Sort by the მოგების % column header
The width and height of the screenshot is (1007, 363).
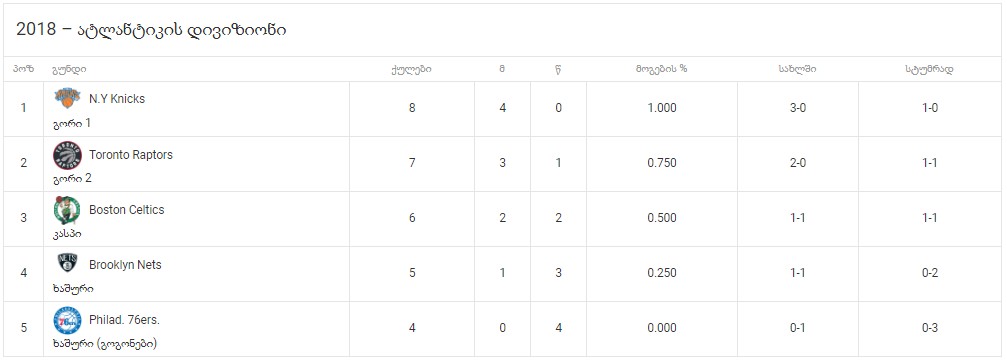coord(661,69)
